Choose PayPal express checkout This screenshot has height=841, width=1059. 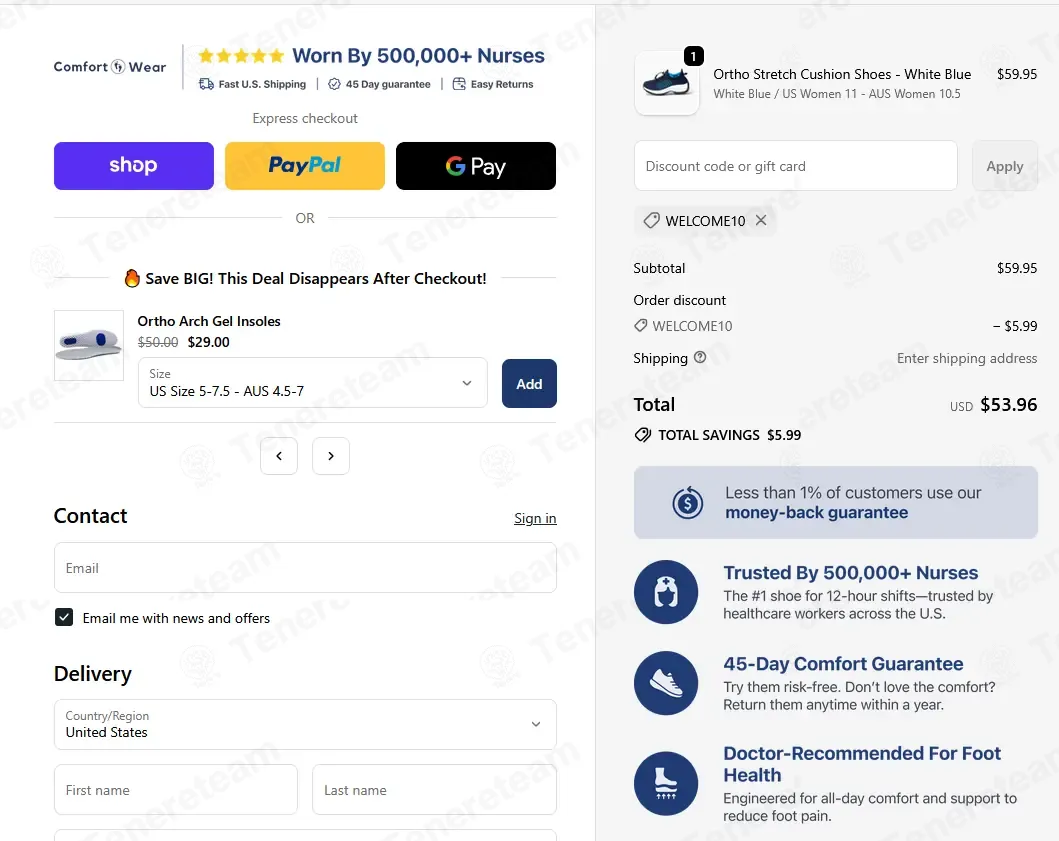[305, 165]
